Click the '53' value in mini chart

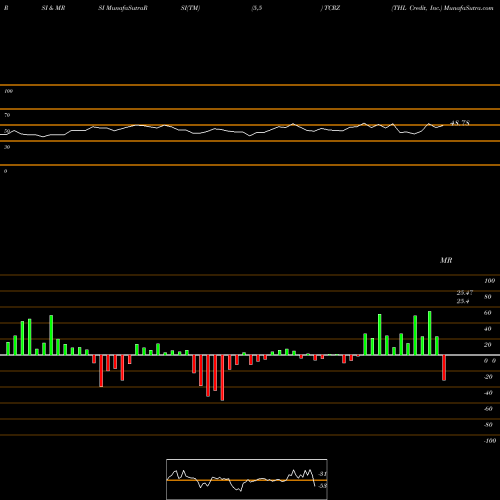[323, 486]
